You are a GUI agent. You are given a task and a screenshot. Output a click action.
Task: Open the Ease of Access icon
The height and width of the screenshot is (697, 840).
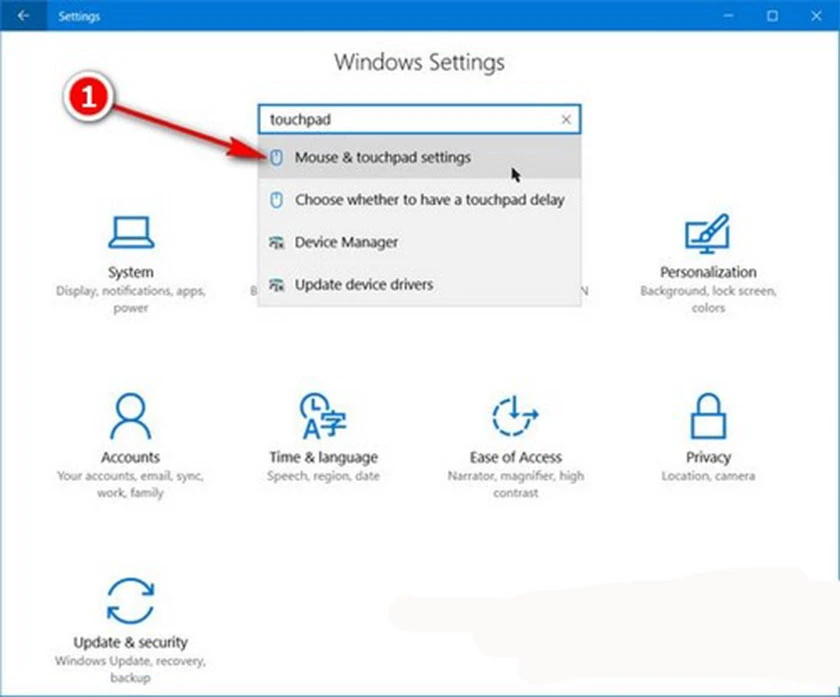pos(515,416)
